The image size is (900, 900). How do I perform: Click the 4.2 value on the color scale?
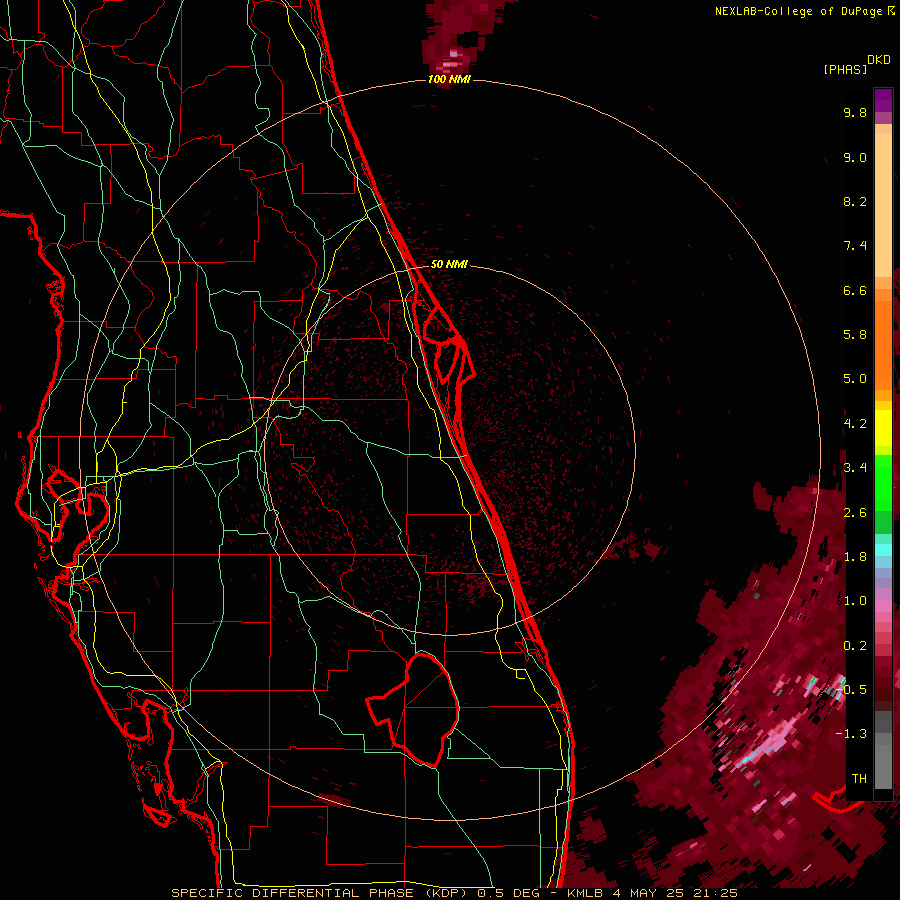point(855,424)
